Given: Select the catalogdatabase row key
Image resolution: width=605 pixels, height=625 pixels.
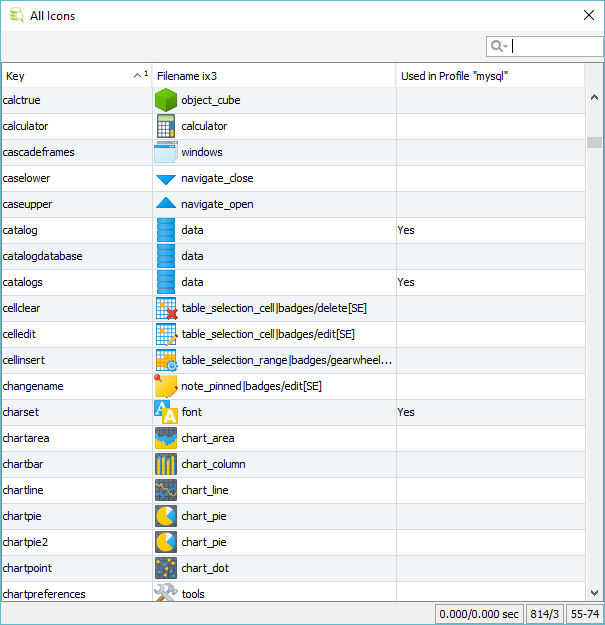Looking at the screenshot, I should tap(43, 256).
